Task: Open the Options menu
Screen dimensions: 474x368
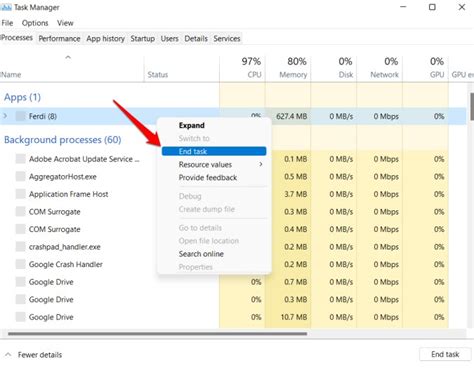Action: (x=35, y=23)
